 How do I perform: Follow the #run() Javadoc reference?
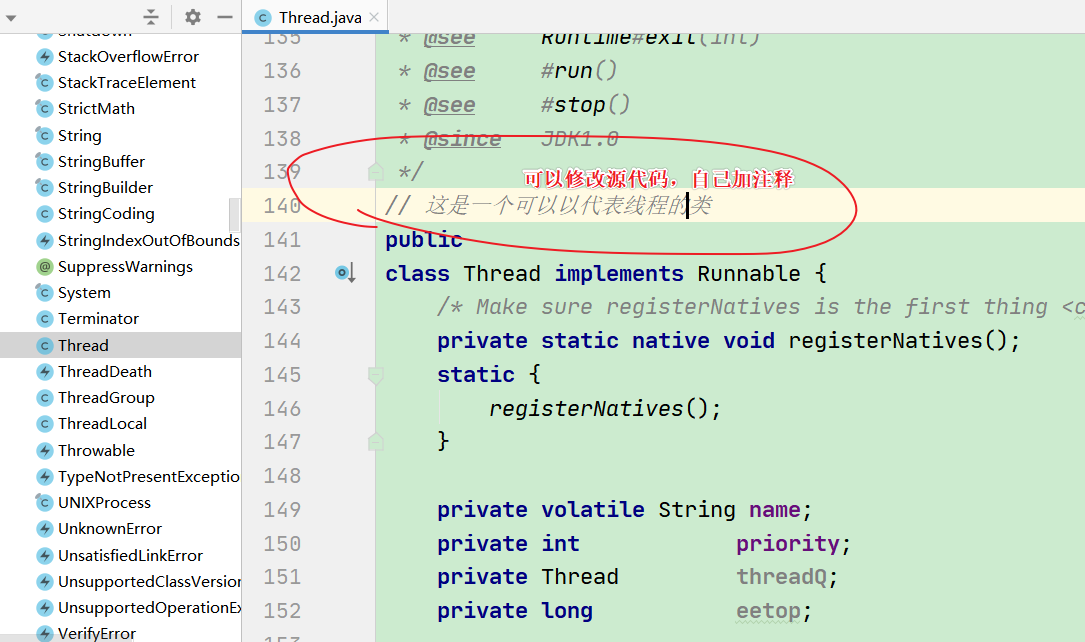click(x=578, y=71)
